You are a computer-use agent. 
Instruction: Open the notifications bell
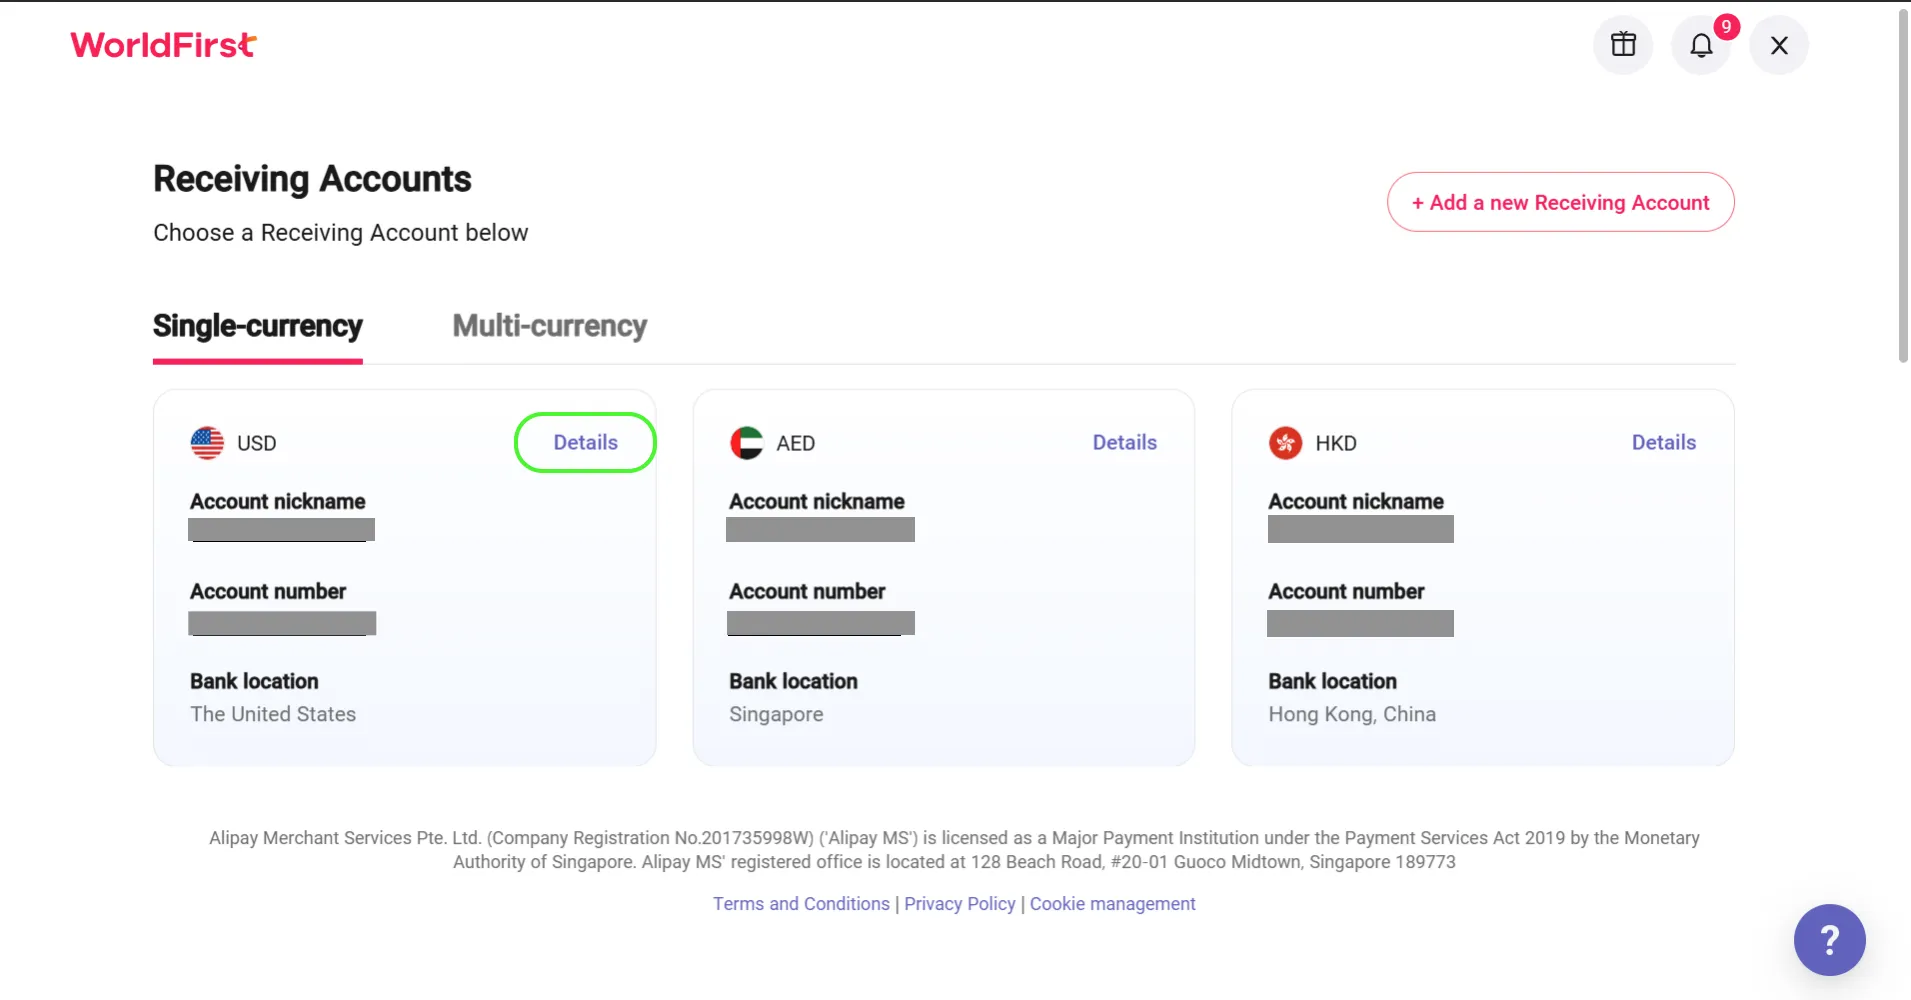[x=1701, y=45]
